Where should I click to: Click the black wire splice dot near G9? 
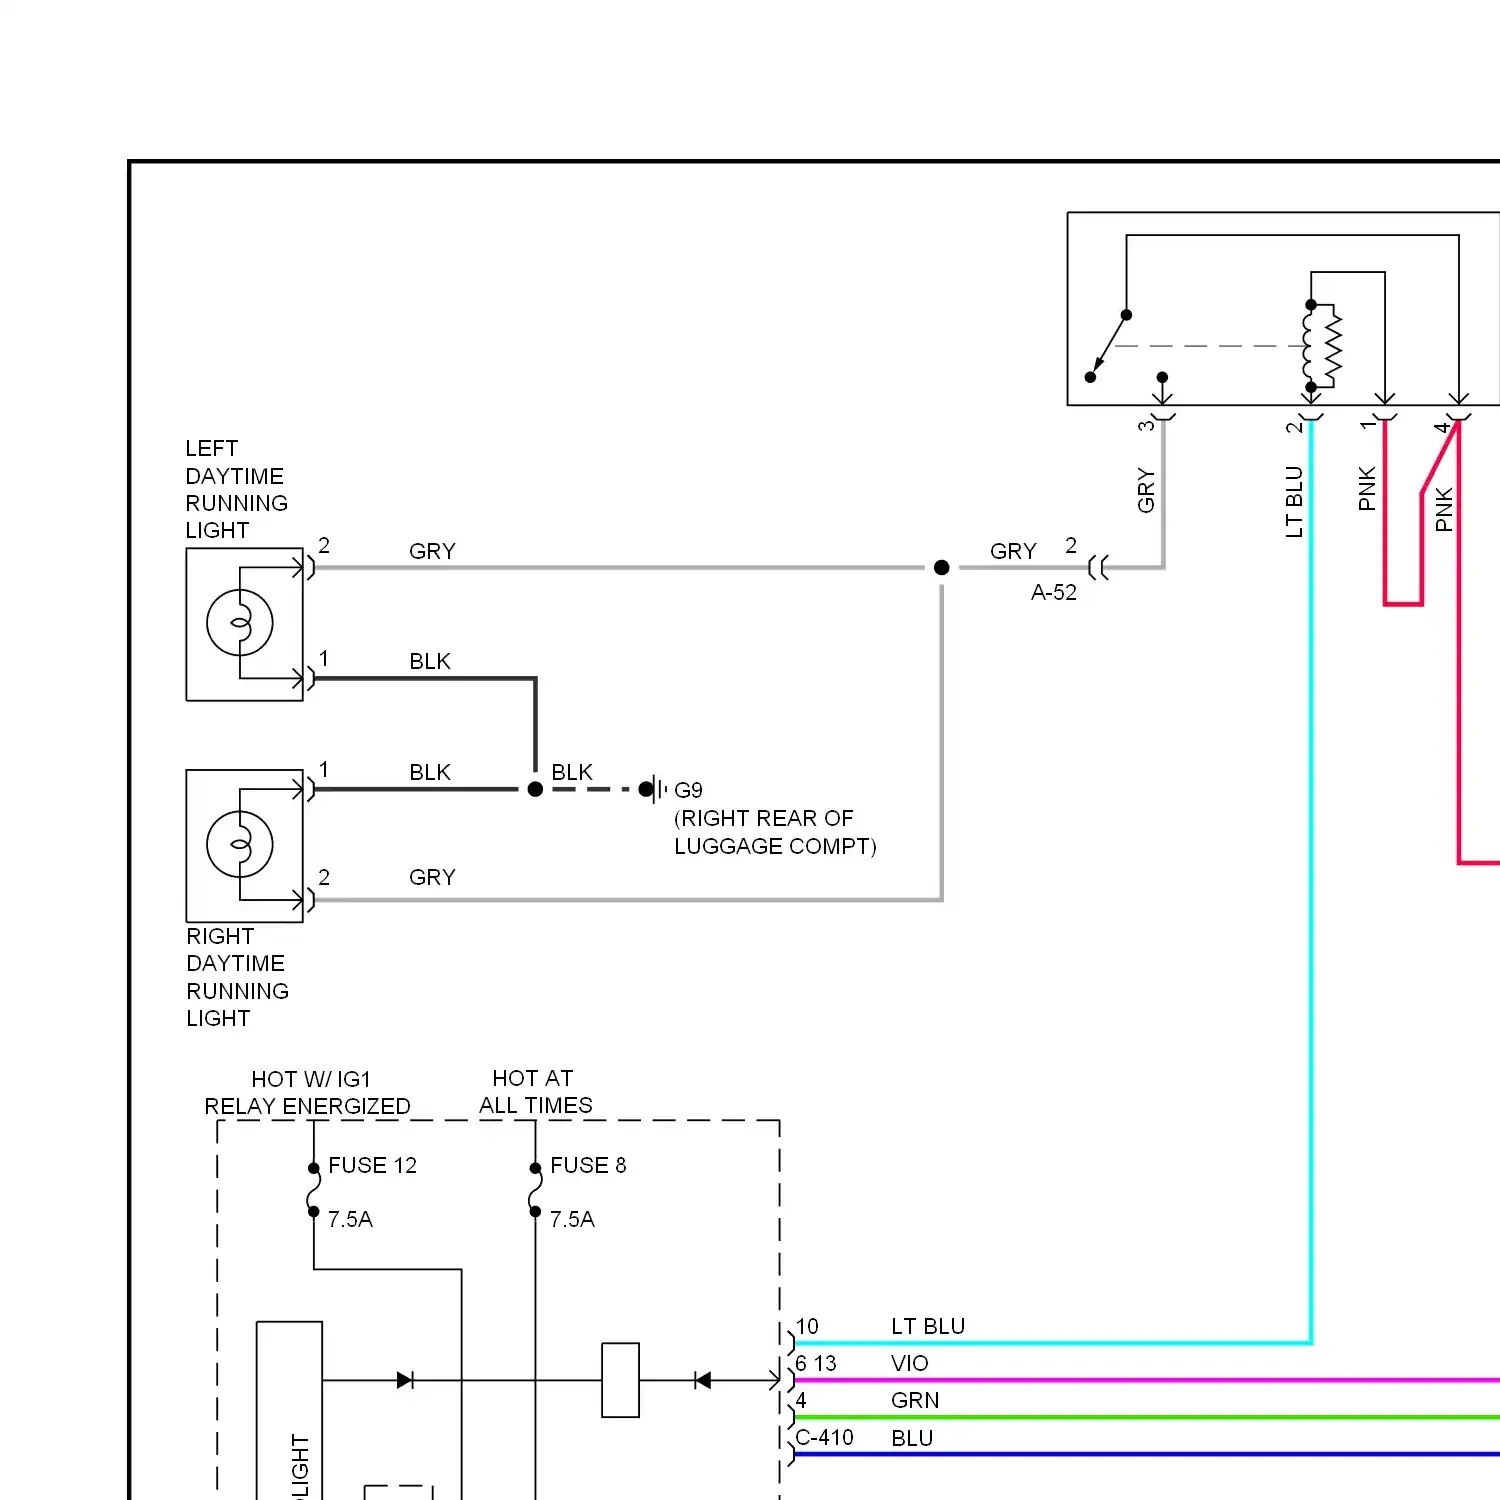pyautogui.click(x=535, y=789)
